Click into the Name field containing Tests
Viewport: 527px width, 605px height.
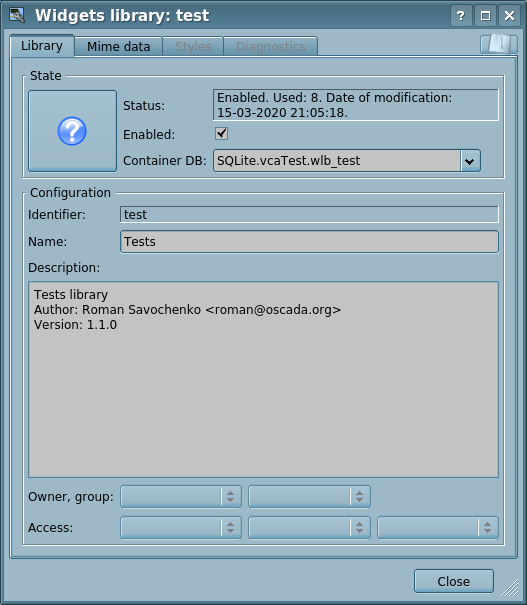(309, 242)
